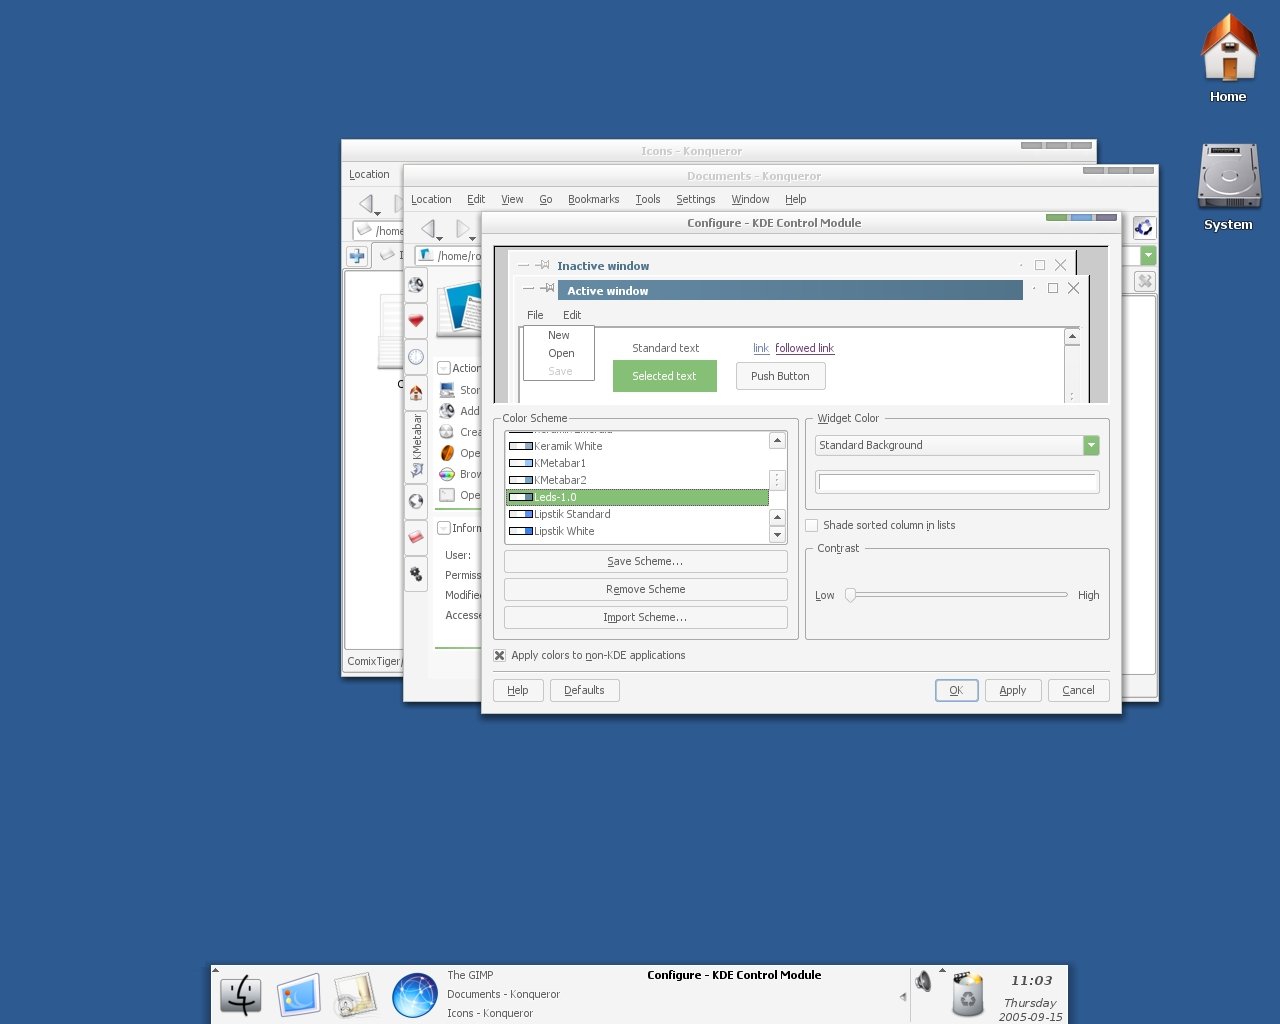Click the pin icon beside Inactive window preview
Image resolution: width=1280 pixels, height=1024 pixels.
click(x=542, y=265)
